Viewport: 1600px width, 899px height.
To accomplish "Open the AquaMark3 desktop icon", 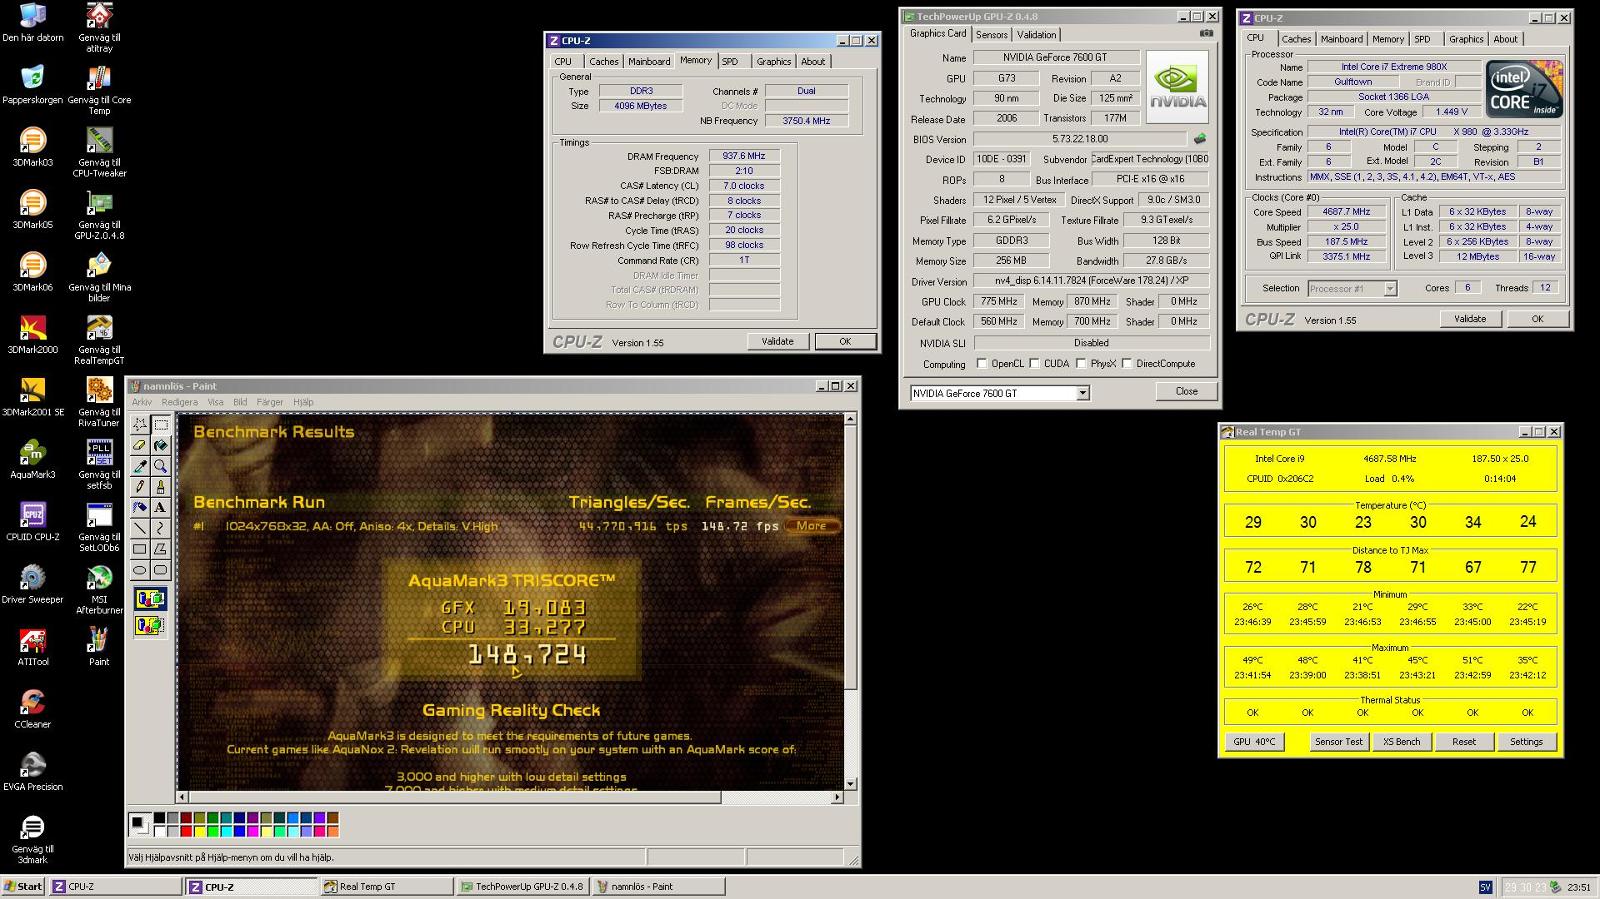I will pos(32,459).
